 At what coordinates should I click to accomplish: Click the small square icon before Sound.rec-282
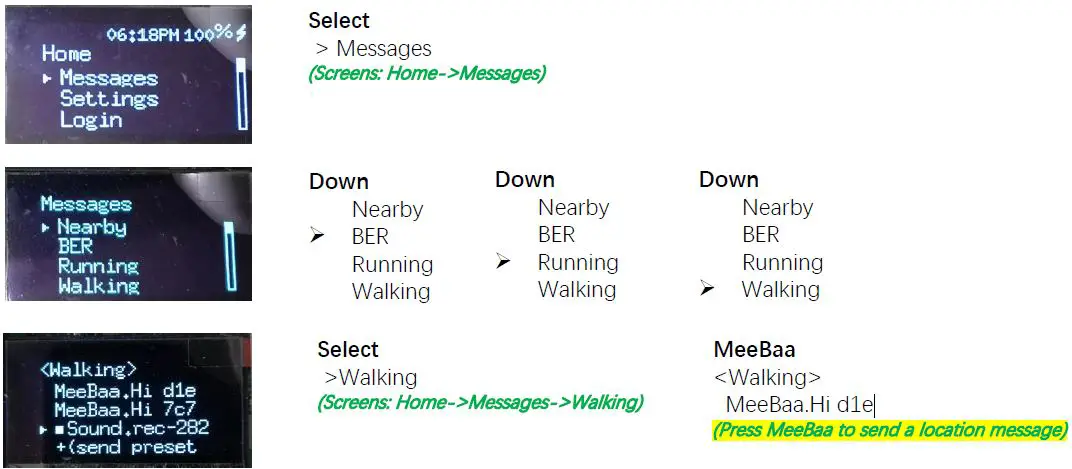59,429
